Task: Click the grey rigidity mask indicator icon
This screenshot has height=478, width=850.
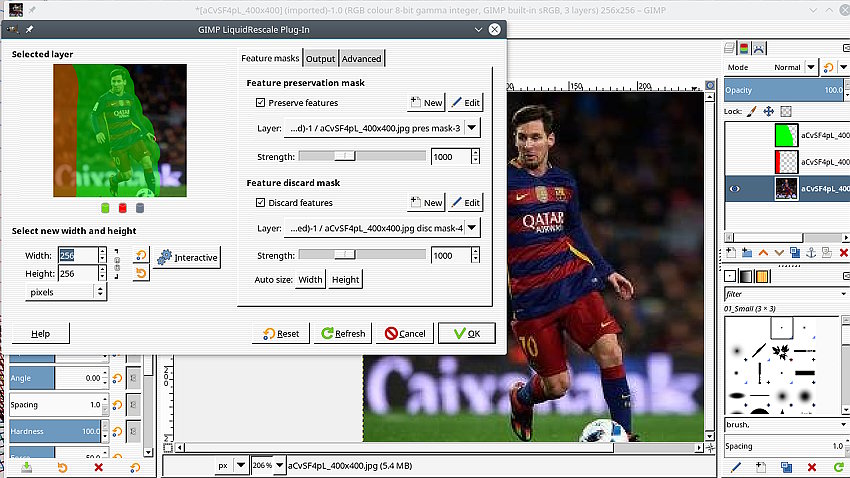Action: pos(140,208)
